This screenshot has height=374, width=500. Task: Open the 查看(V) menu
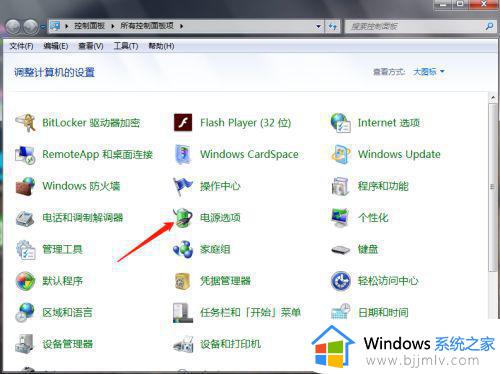91,46
